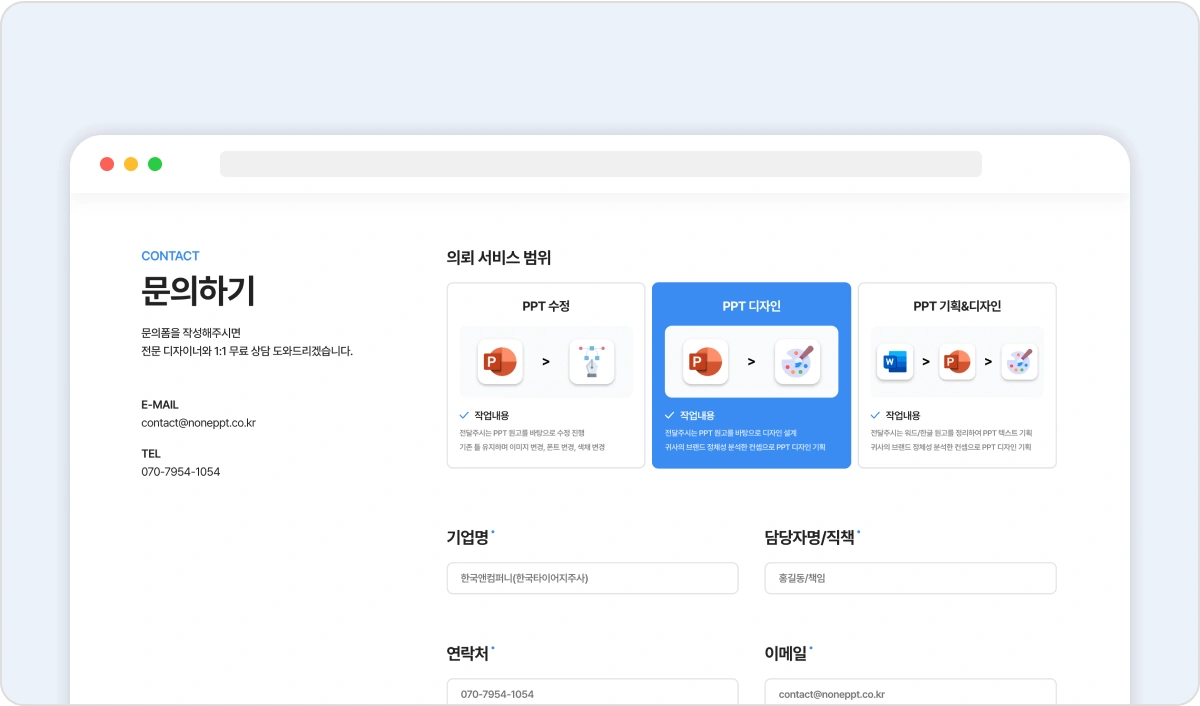
Task: Click palette icon in PPT 기획&디자인 card
Action: point(1019,361)
